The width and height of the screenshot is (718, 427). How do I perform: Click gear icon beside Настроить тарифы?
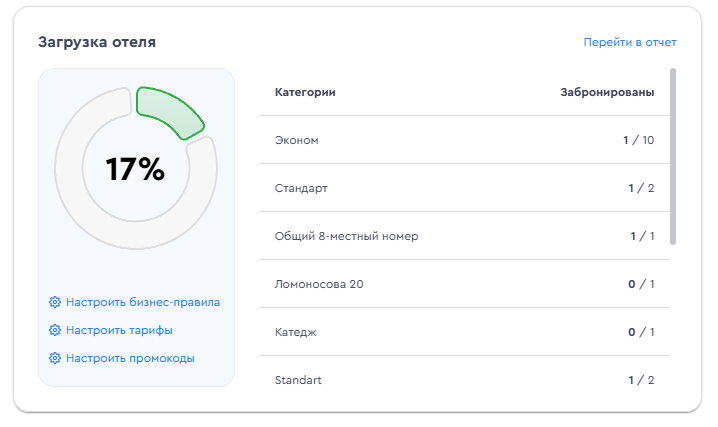(x=55, y=330)
